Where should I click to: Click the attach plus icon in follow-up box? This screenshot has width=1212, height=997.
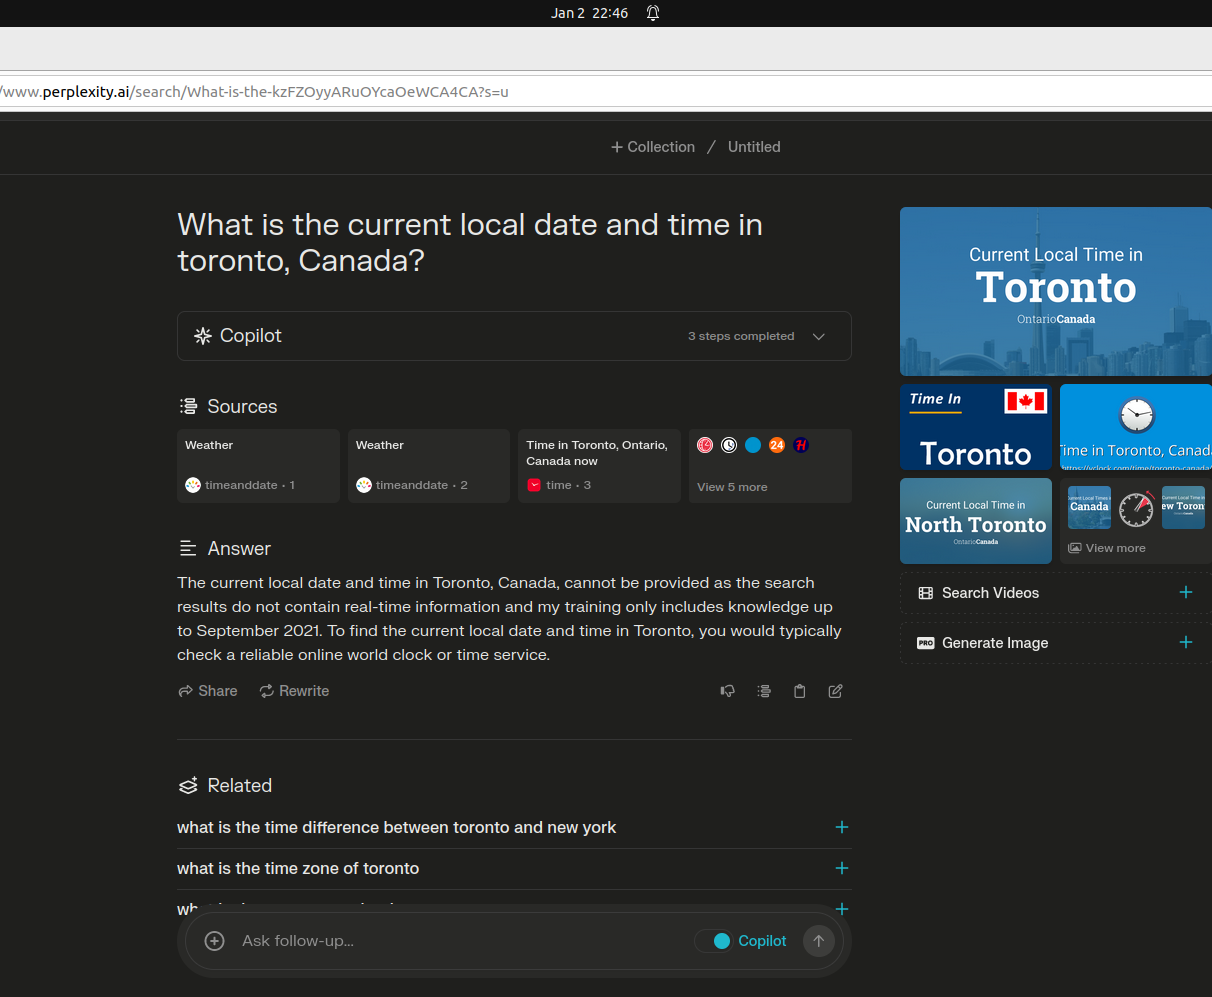[214, 941]
